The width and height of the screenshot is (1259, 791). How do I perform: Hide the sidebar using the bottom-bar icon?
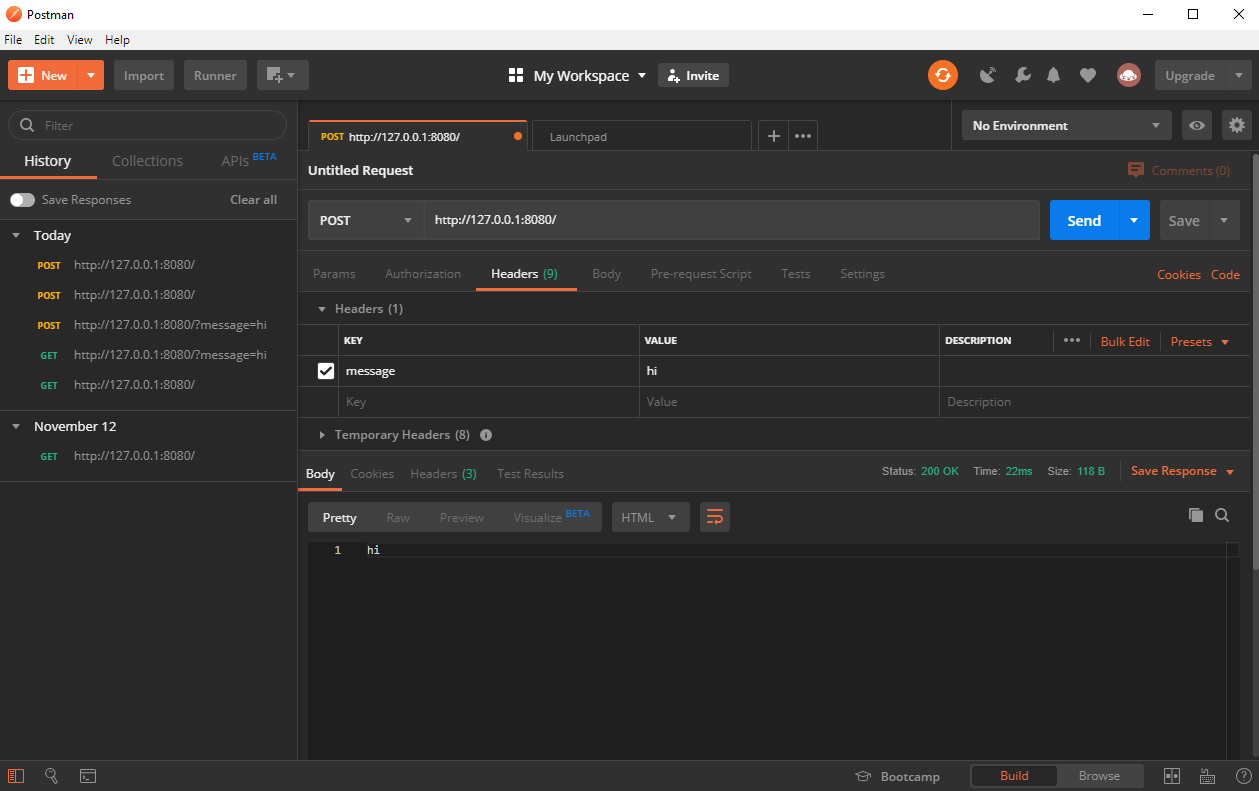tap(16, 775)
